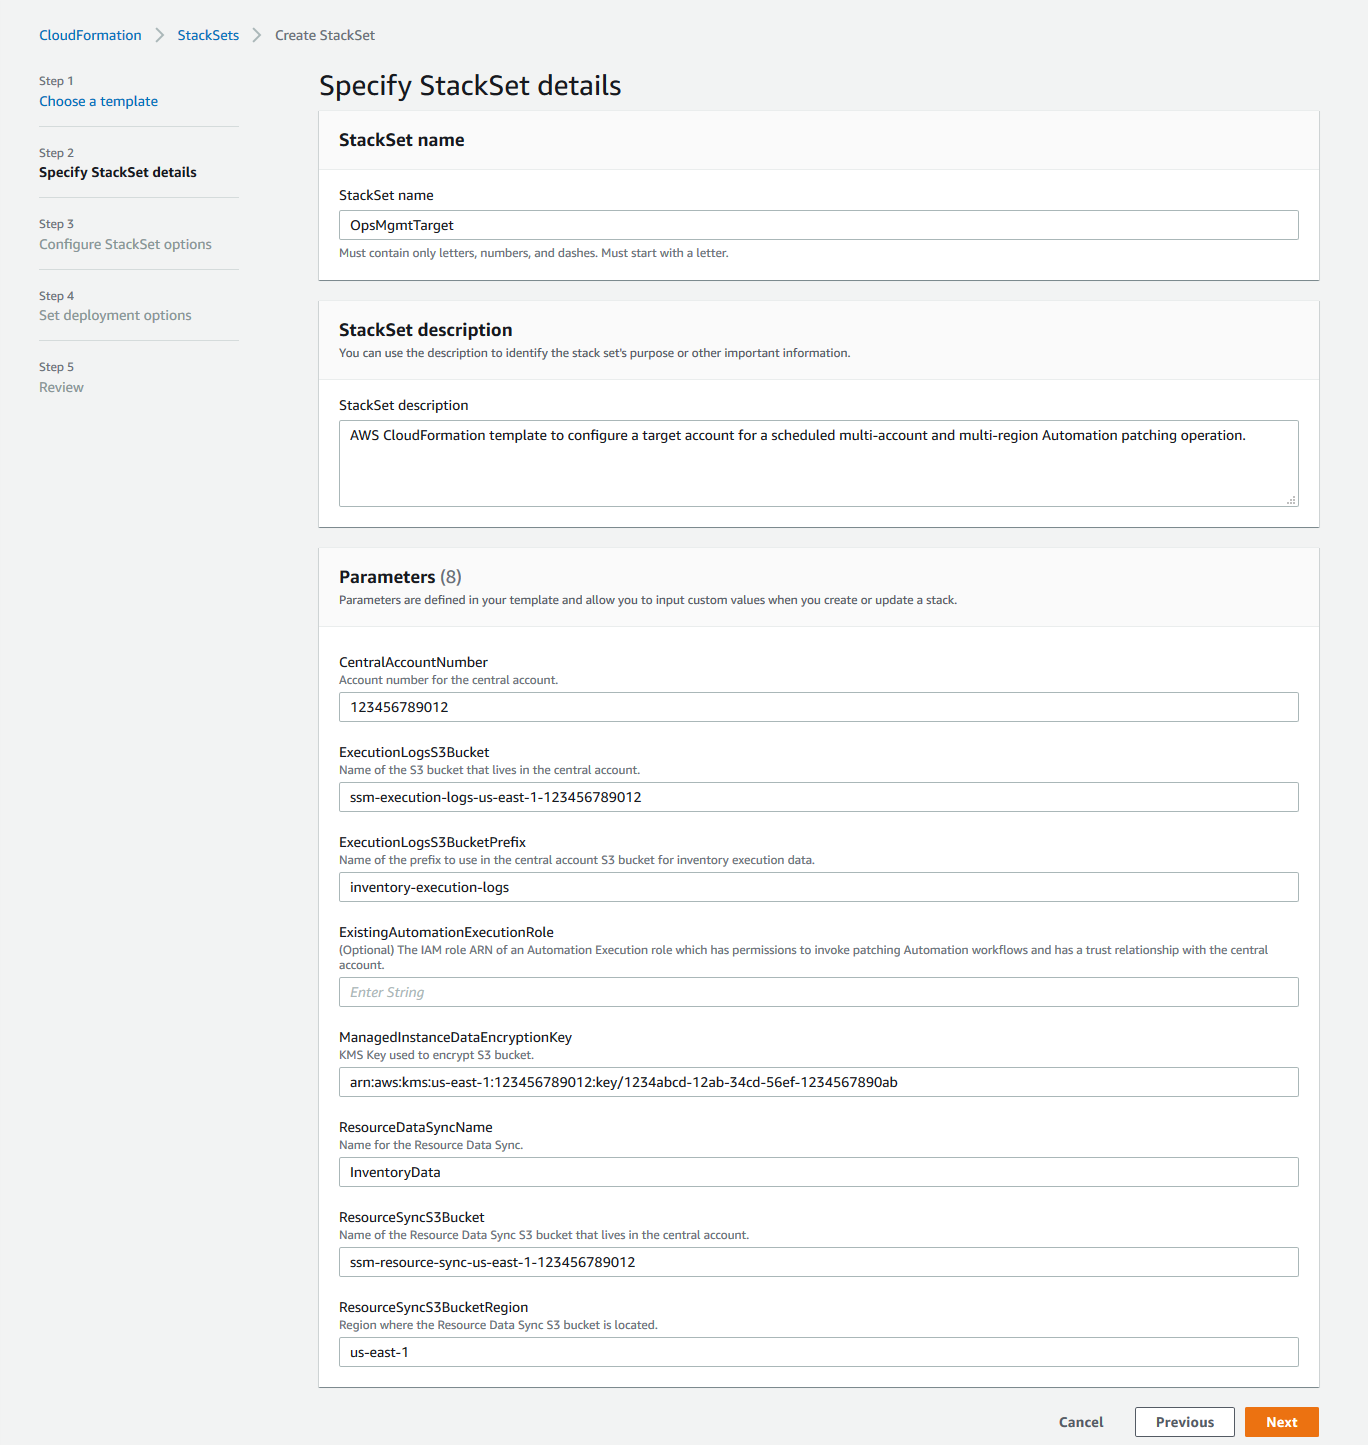This screenshot has width=1368, height=1445.
Task: Click the breadcrumb chevron before Create StackSet
Action: (x=257, y=35)
